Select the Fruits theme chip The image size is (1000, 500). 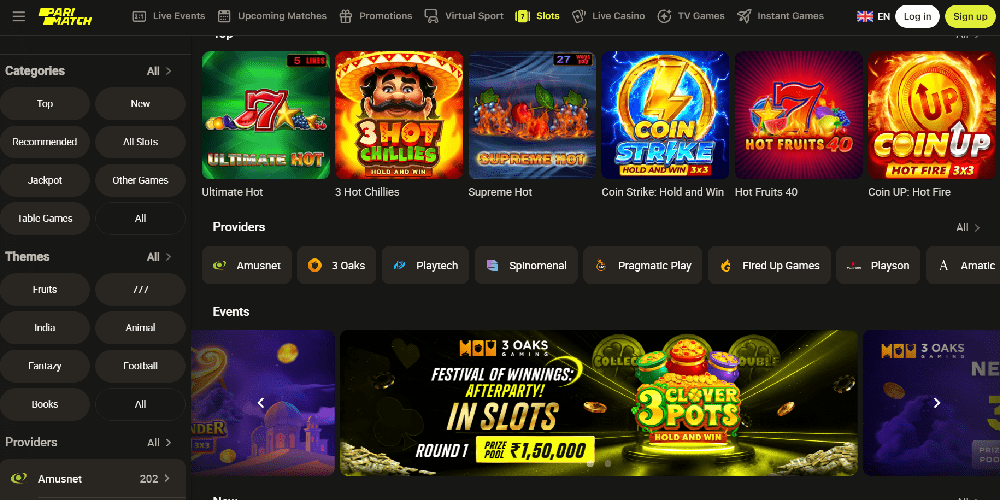(x=45, y=290)
